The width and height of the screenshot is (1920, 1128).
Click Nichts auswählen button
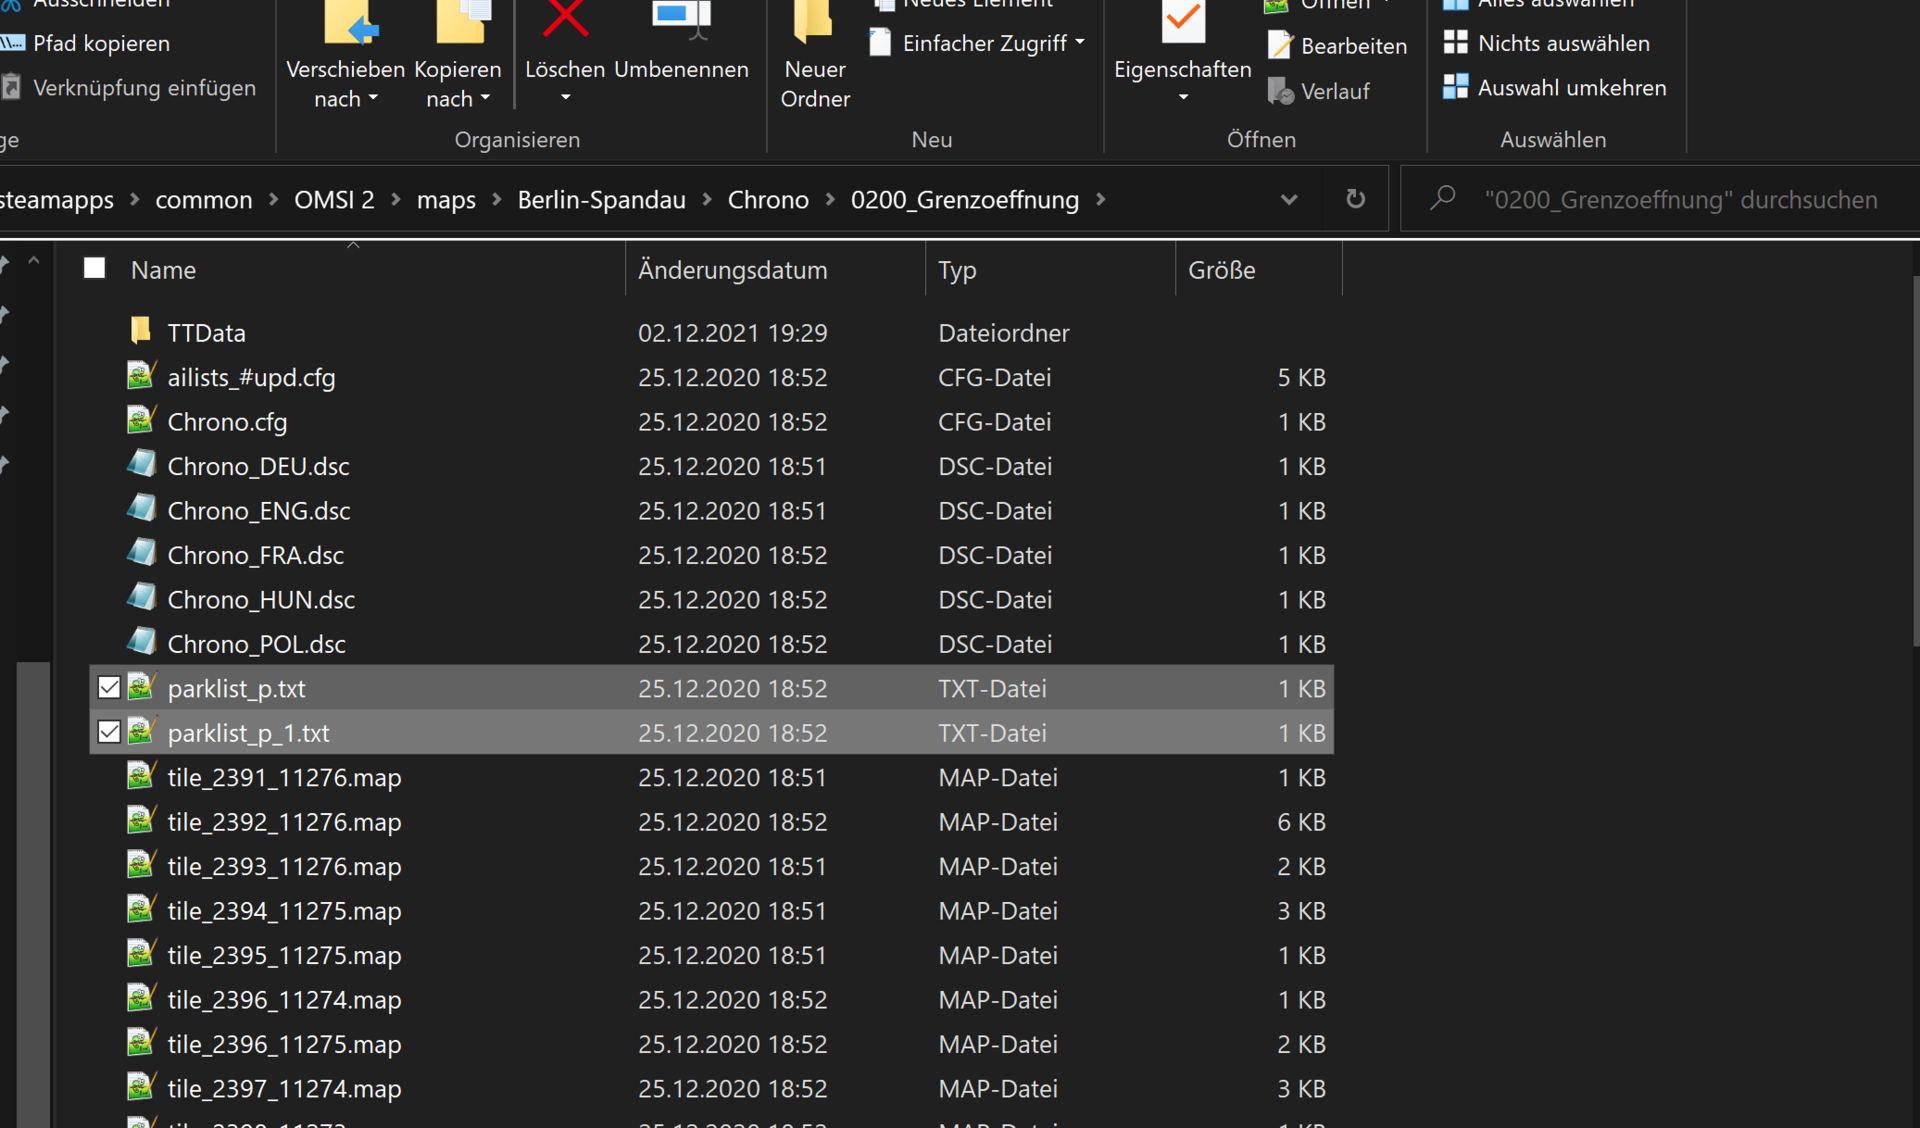click(x=1562, y=43)
